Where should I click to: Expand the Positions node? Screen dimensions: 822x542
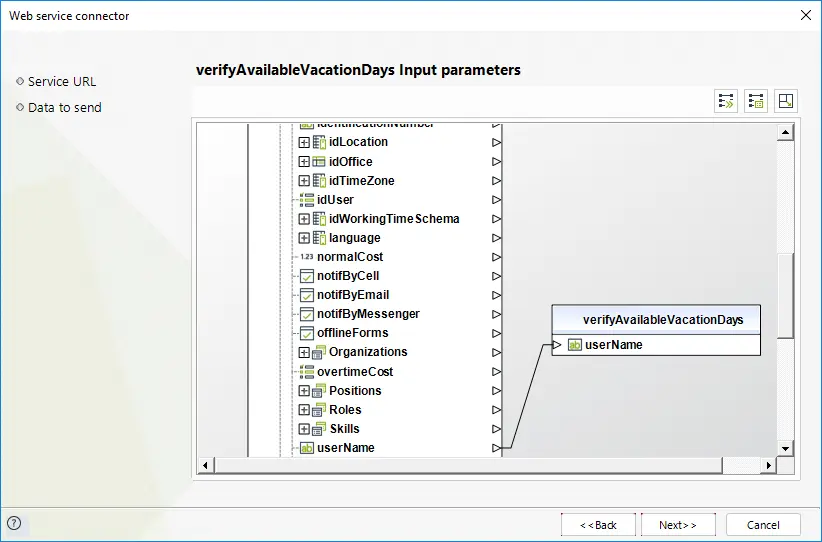point(304,391)
